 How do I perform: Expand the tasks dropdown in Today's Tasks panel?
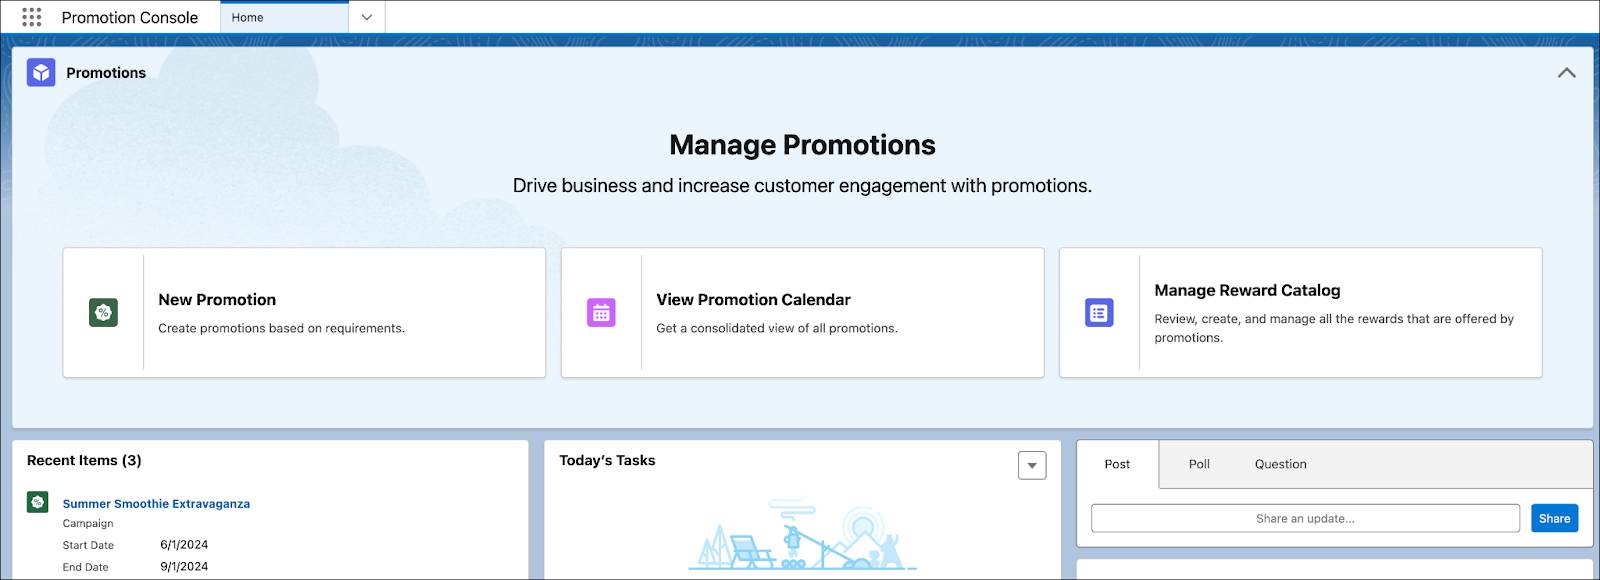[x=1030, y=465]
